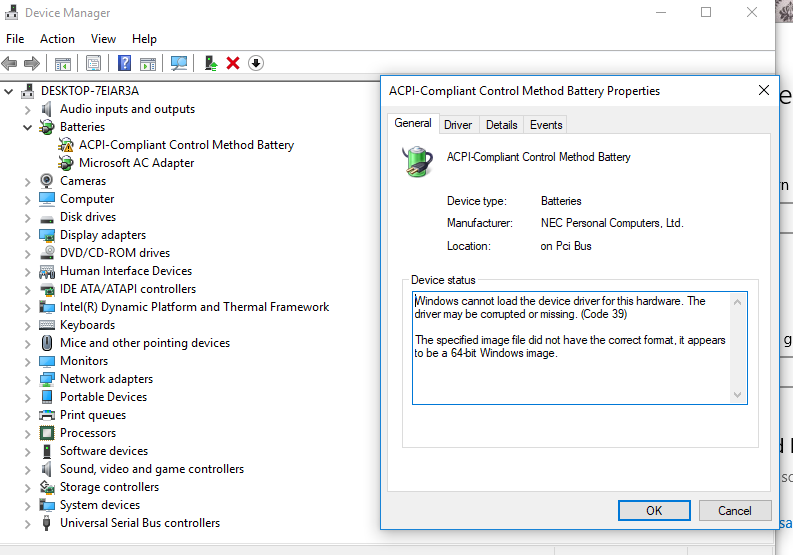Select the DESKTOP-7EIAR3A computer node

(90, 91)
